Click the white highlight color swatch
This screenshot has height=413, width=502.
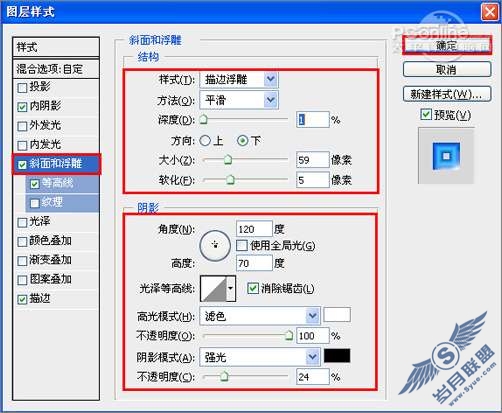coord(337,314)
